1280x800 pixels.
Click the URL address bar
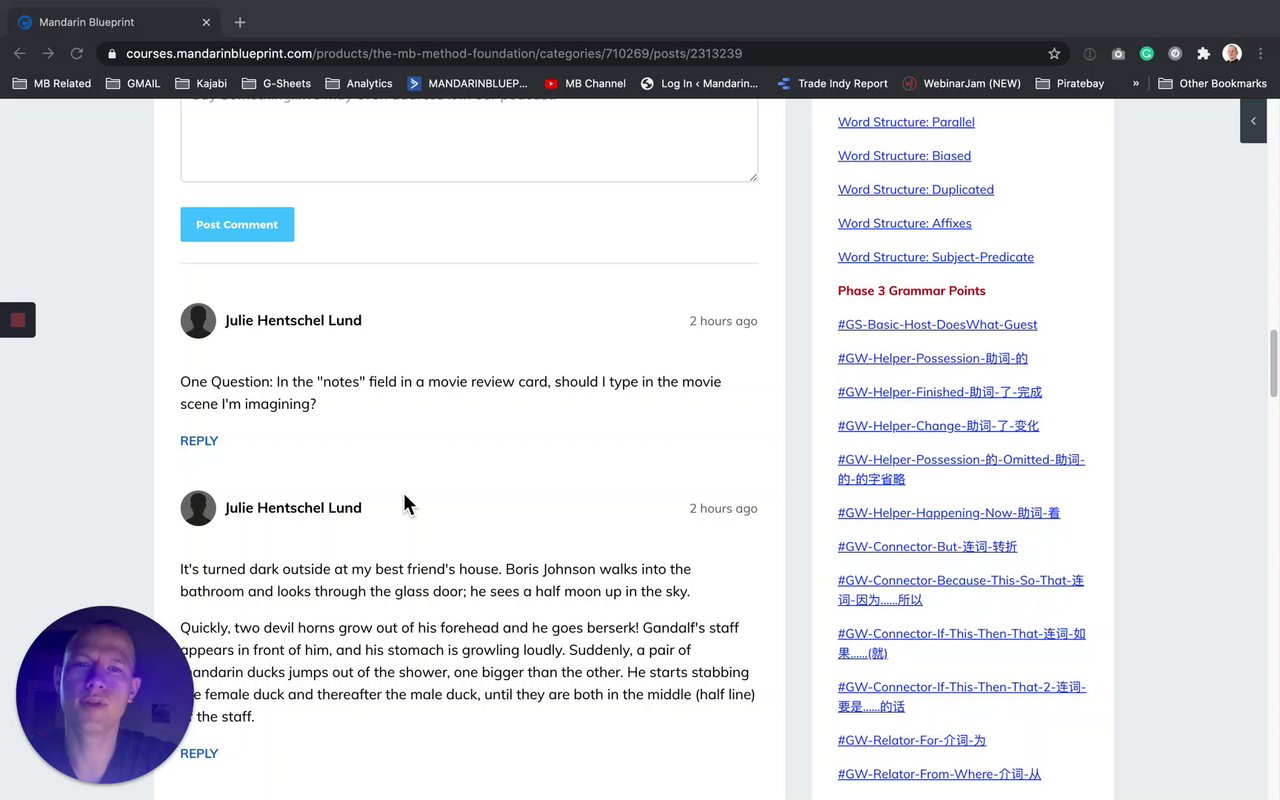click(580, 53)
